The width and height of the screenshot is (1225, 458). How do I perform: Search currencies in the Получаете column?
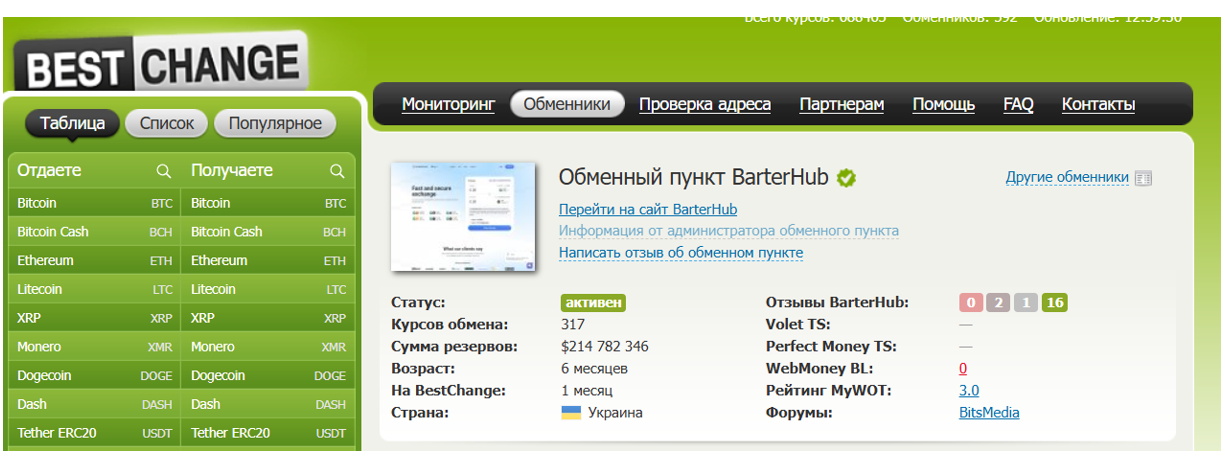[x=337, y=171]
